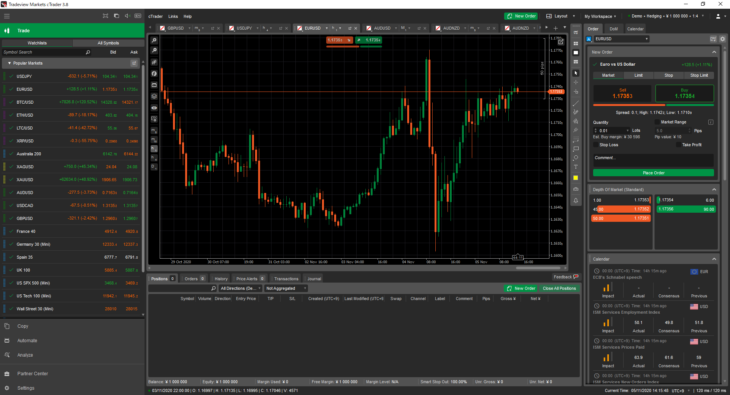Tick the Market Range checkbox
This screenshot has width=730, height=395.
pyautogui.click(x=657, y=122)
